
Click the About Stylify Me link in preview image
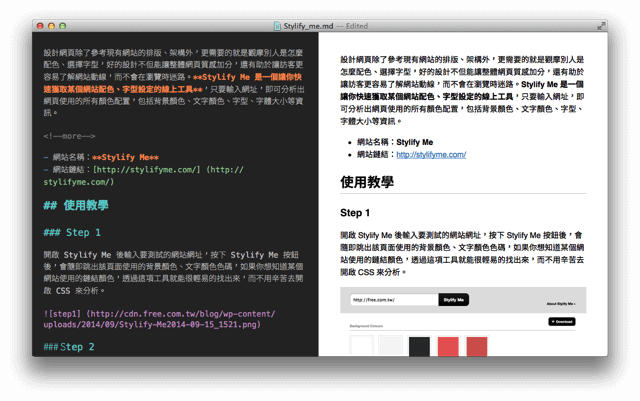coord(561,304)
